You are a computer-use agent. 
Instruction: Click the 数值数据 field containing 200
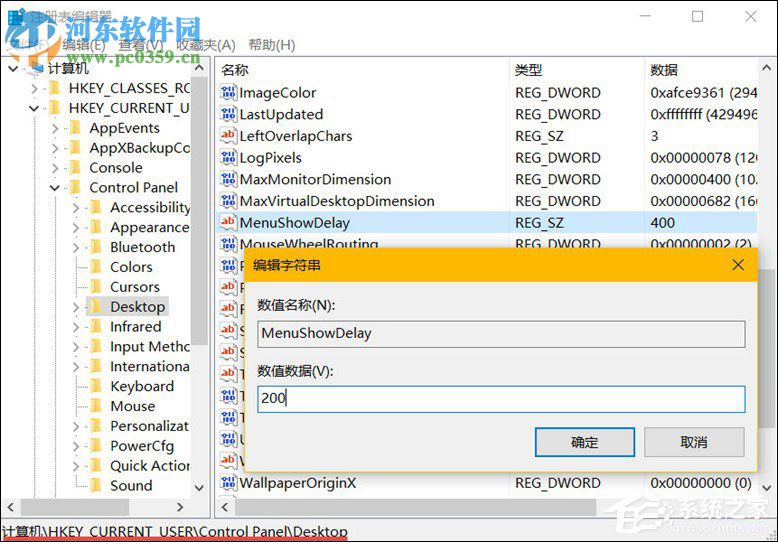point(500,399)
